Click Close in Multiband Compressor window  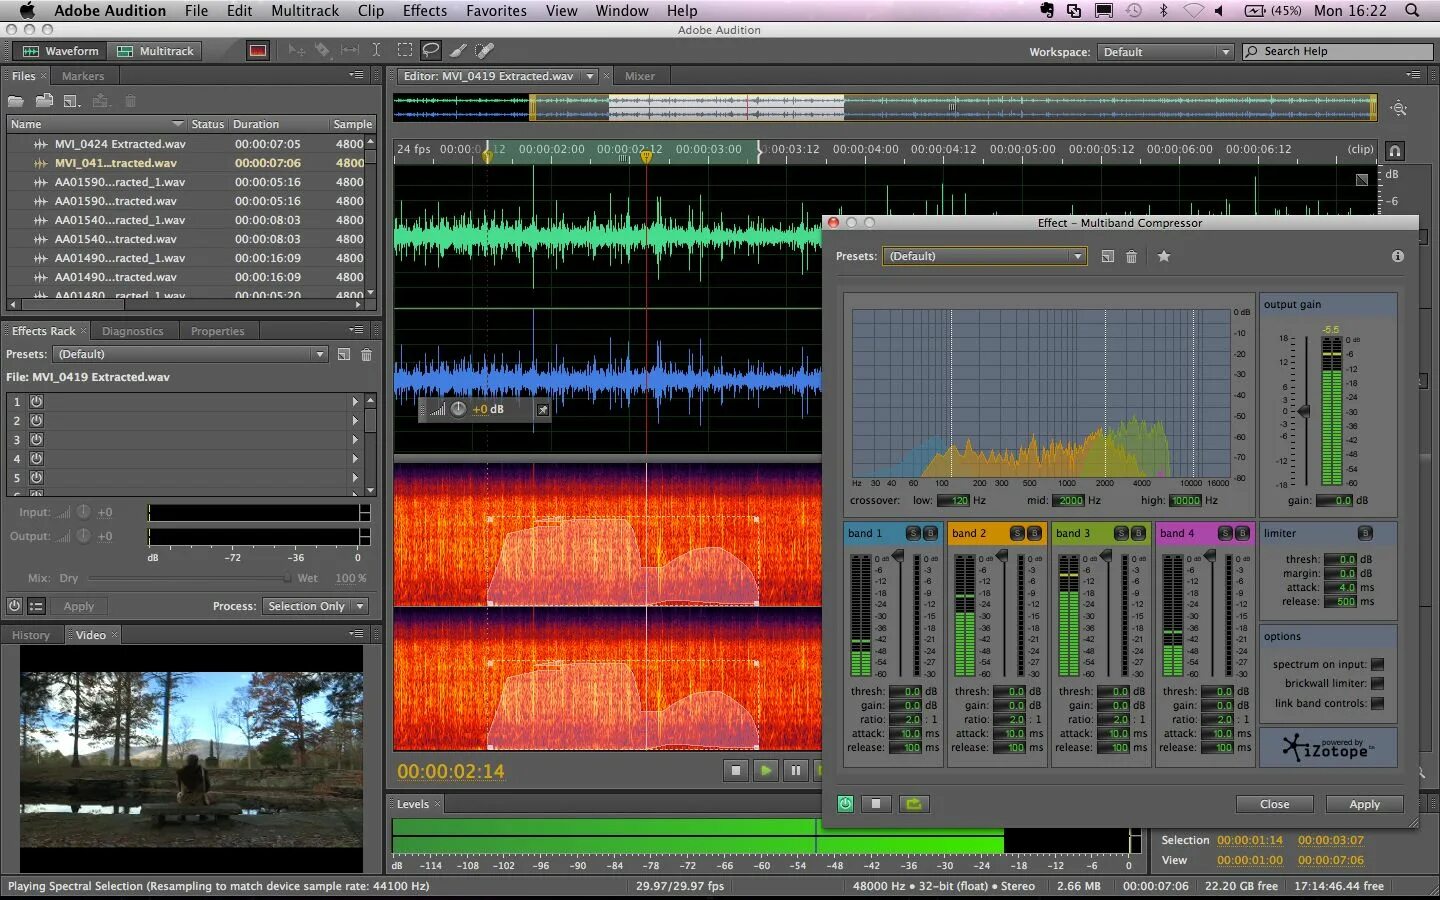coord(1274,804)
